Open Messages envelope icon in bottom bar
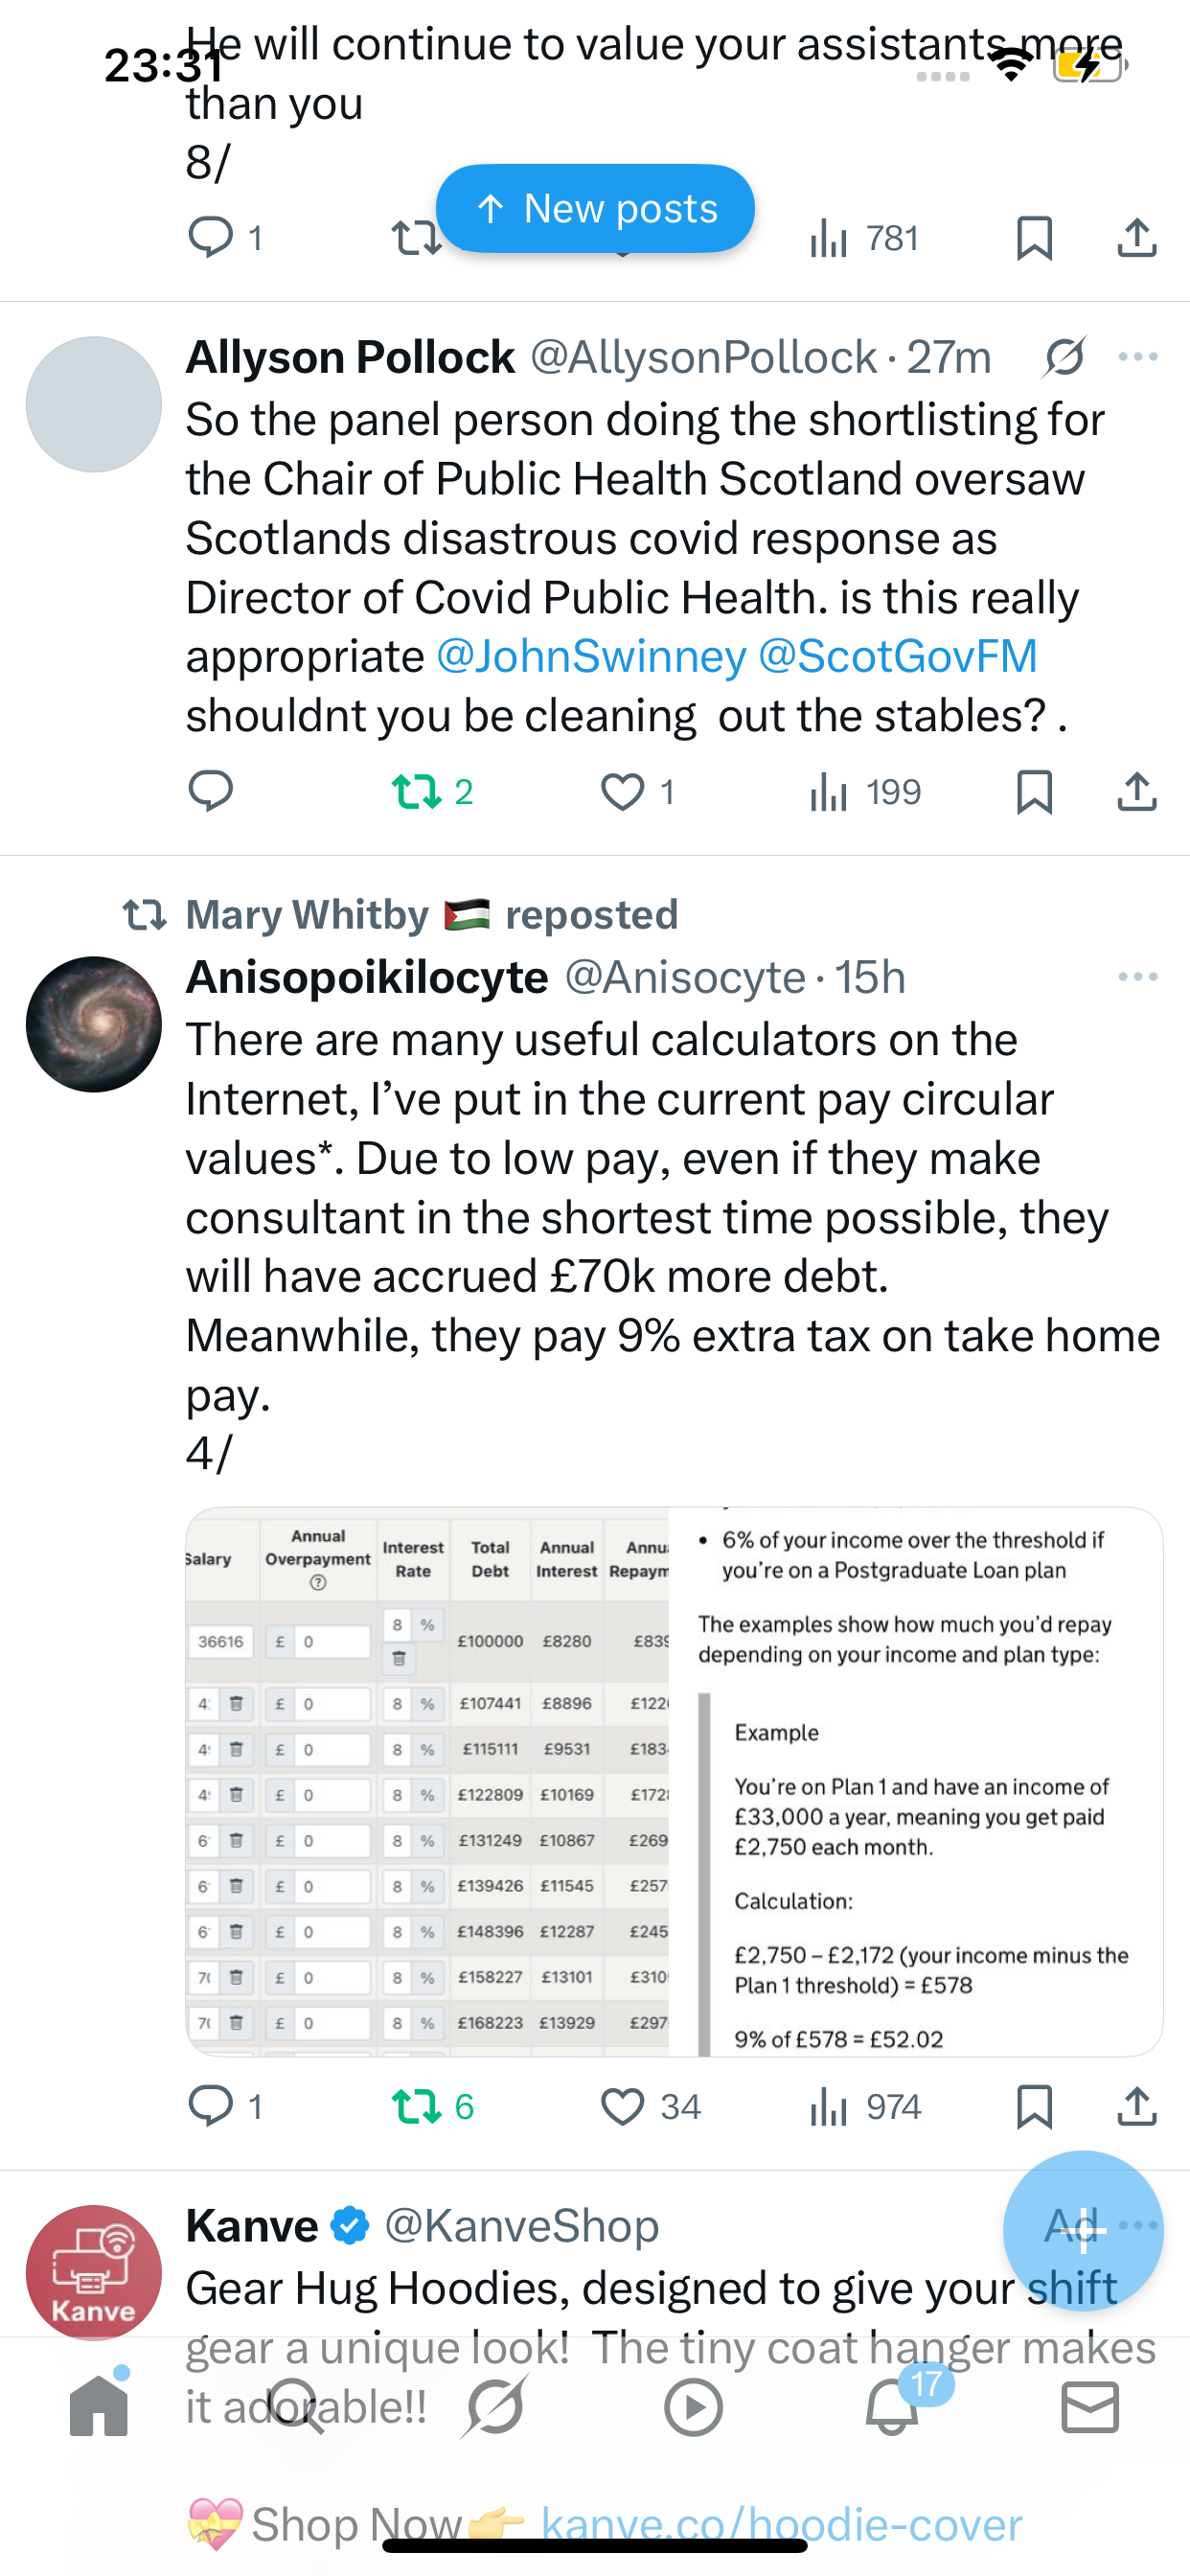The image size is (1190, 2576). [x=1090, y=2407]
